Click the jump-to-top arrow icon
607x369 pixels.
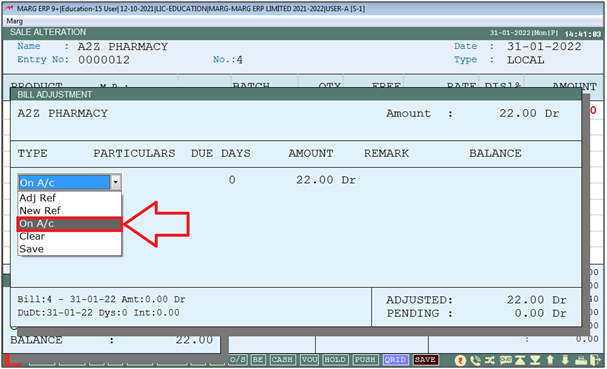[520, 360]
